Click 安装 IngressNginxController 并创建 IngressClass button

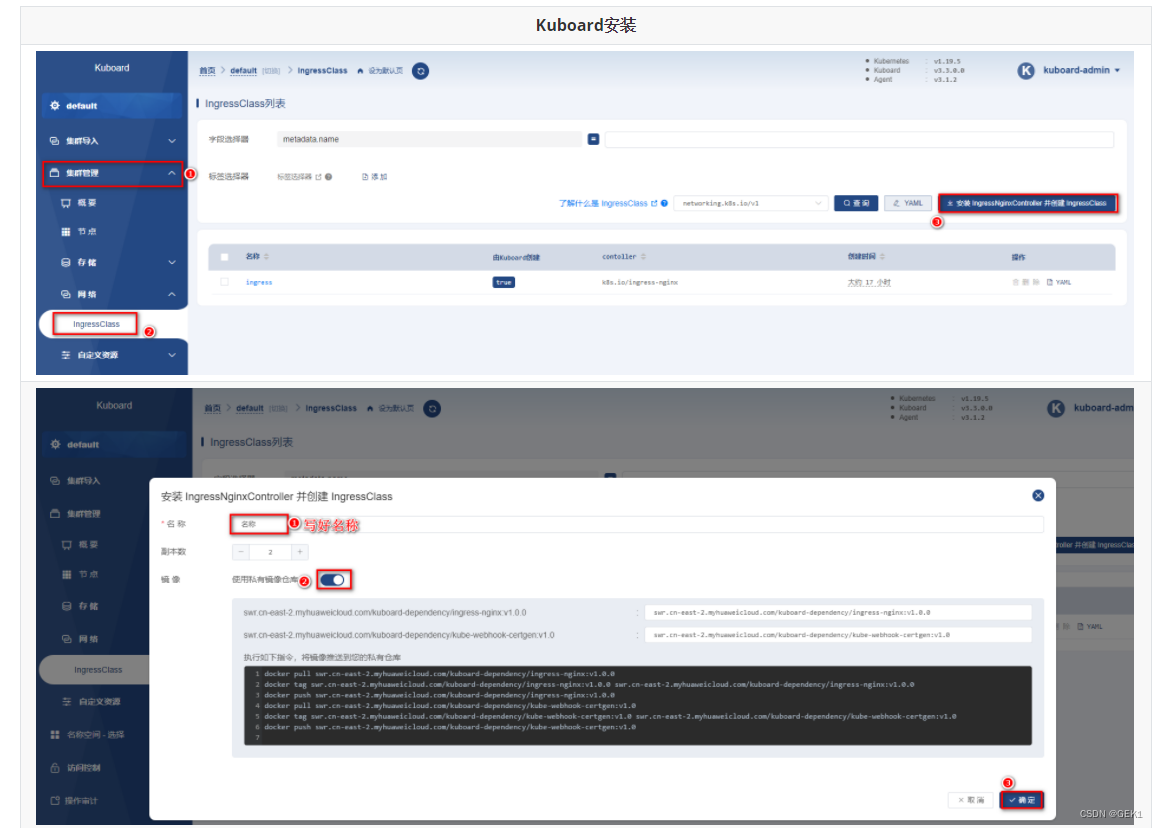tap(1028, 203)
